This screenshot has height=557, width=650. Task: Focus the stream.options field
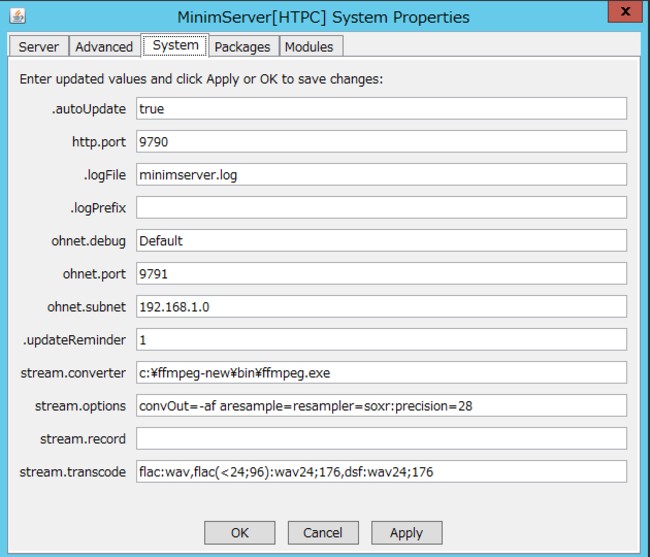coord(381,406)
